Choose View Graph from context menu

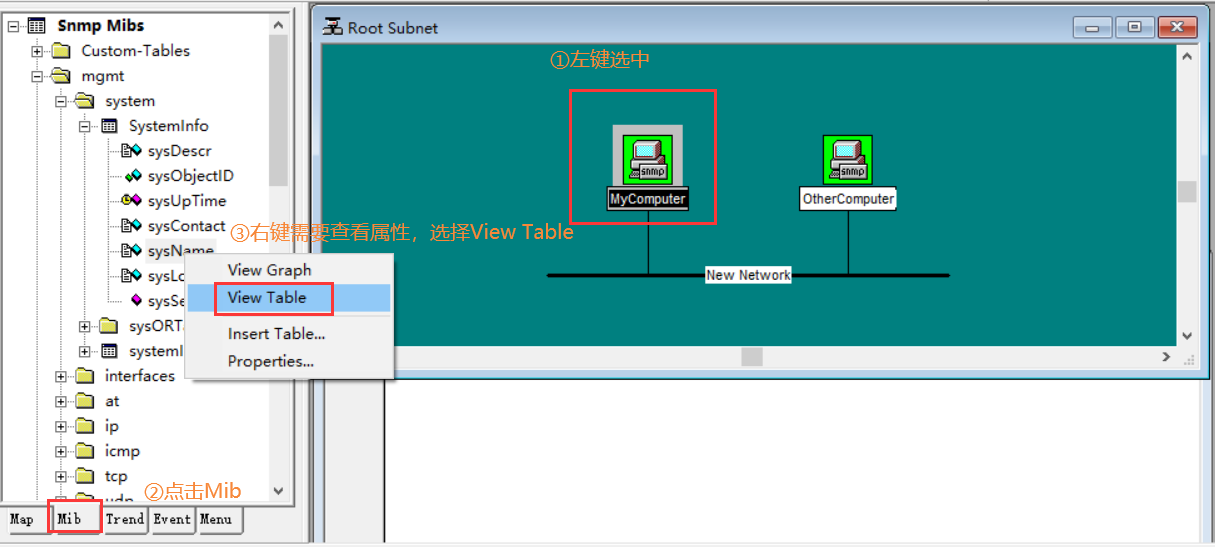[290, 270]
